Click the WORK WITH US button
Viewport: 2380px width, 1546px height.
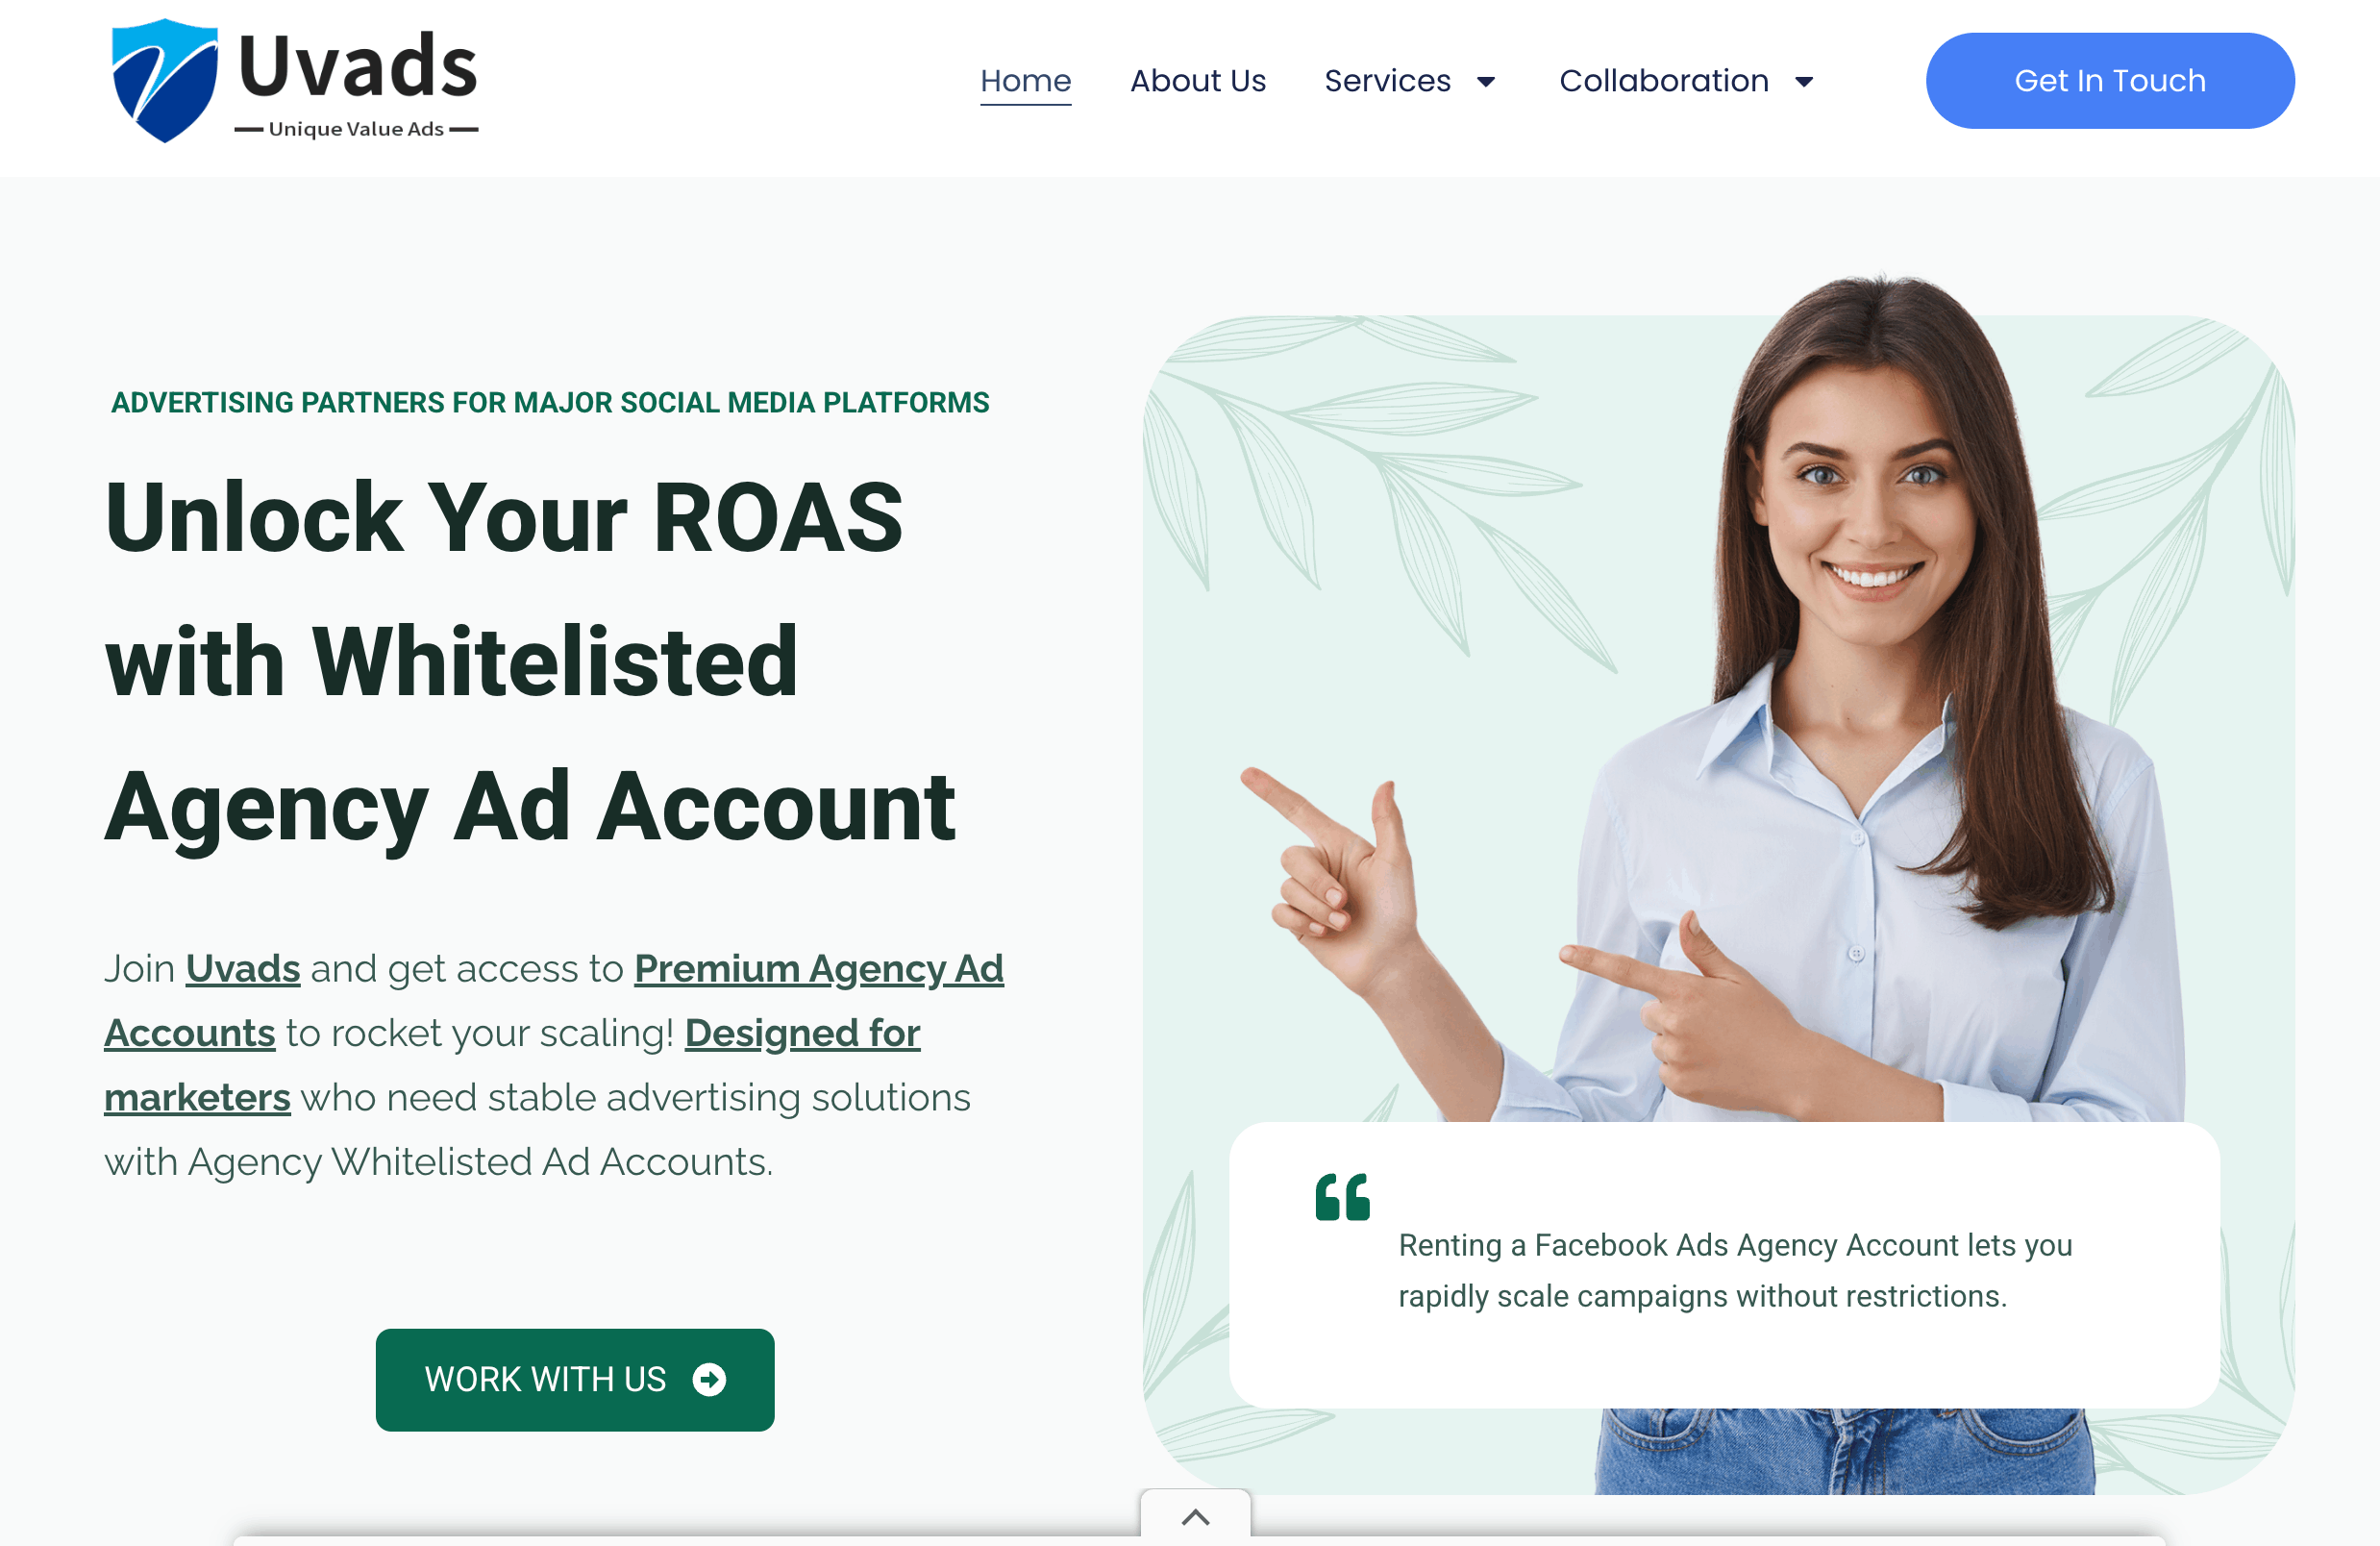(575, 1380)
